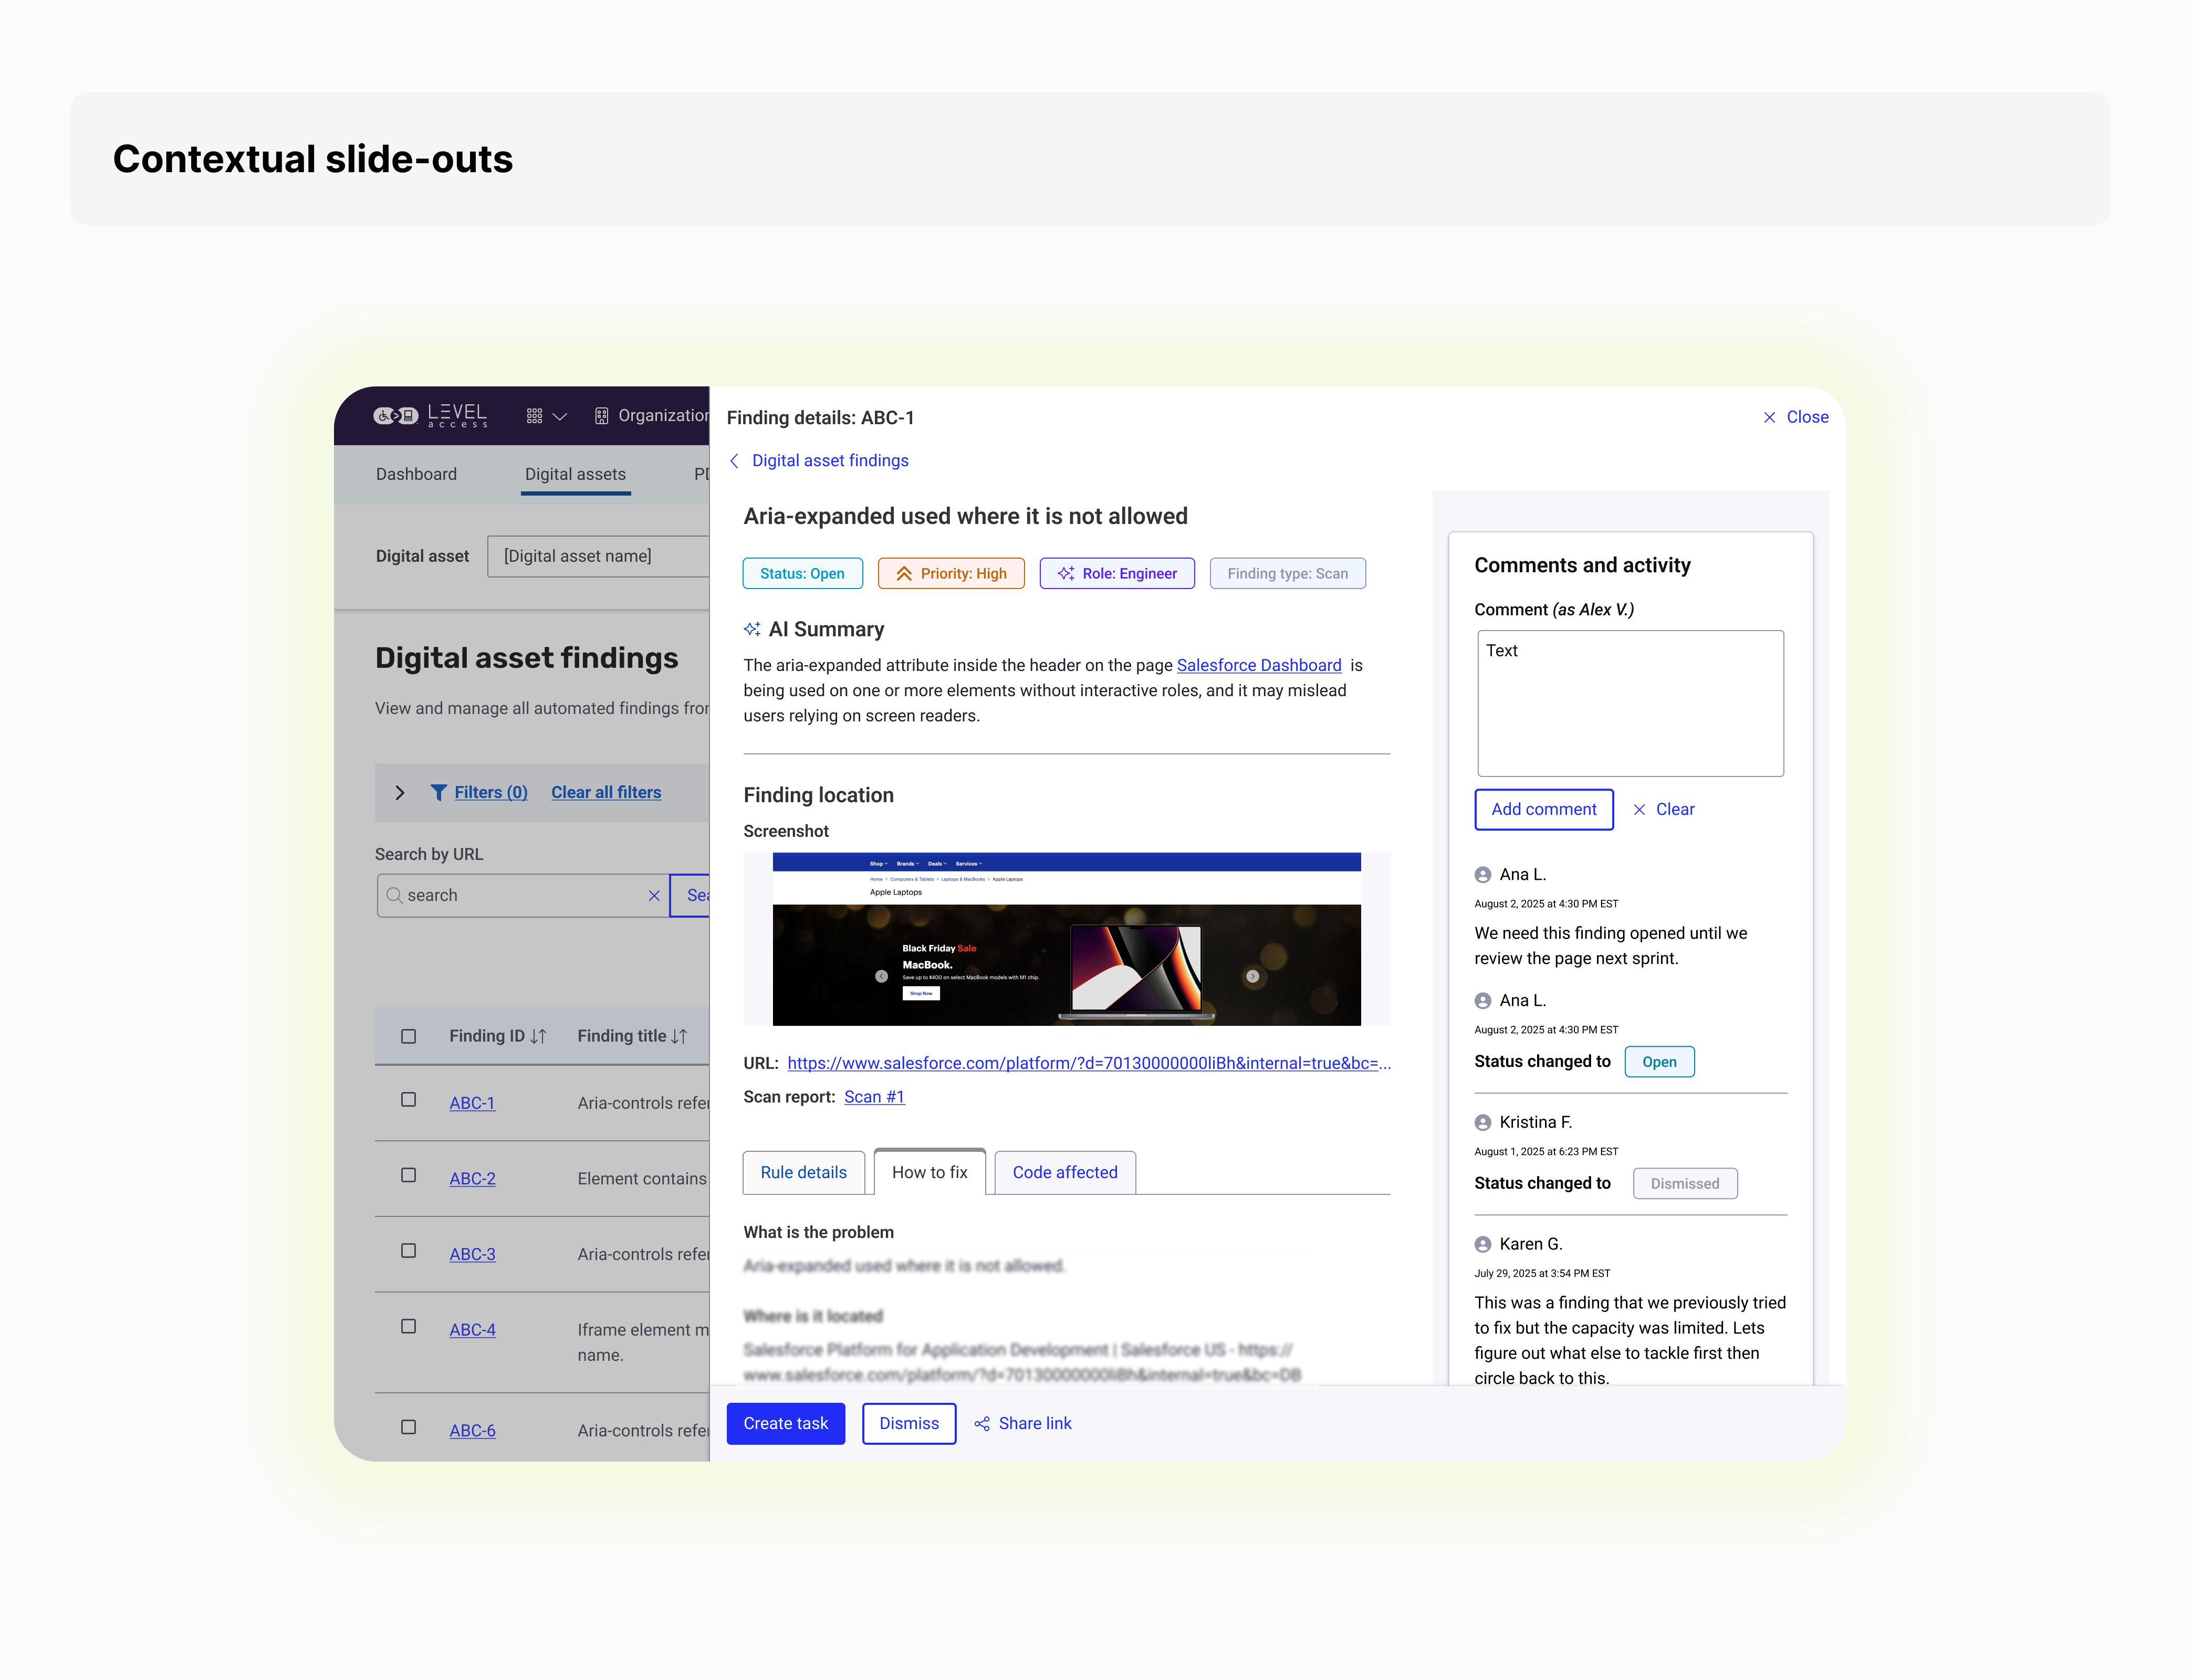Expand the filters panel chevron
2193x1680 pixels.
click(399, 792)
